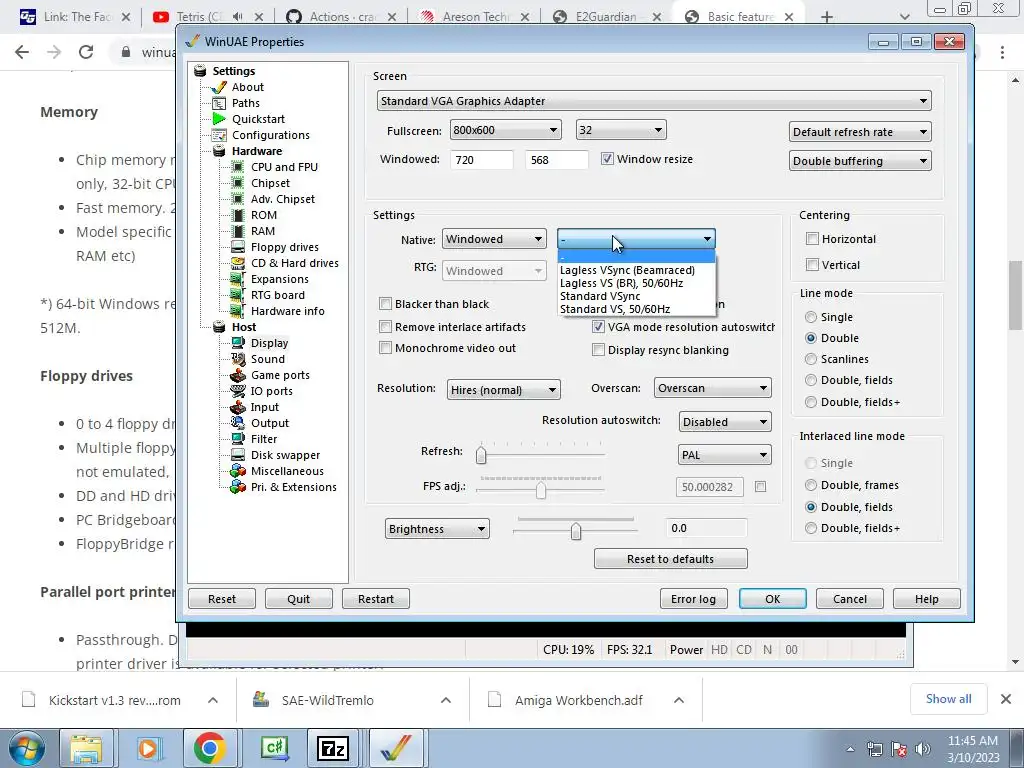This screenshot has width=1024, height=768.
Task: Open the Standard VGA Graphics Adapter dropdown
Action: point(654,101)
